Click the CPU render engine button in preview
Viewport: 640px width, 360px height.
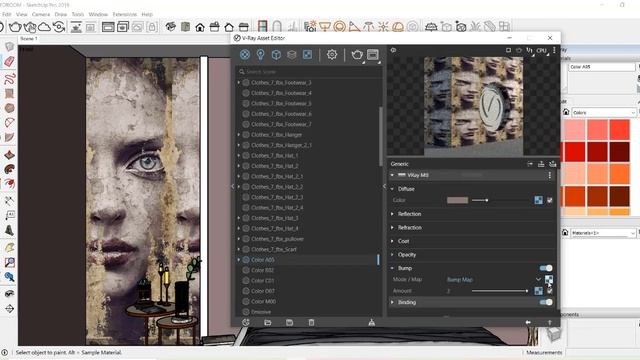coord(542,50)
